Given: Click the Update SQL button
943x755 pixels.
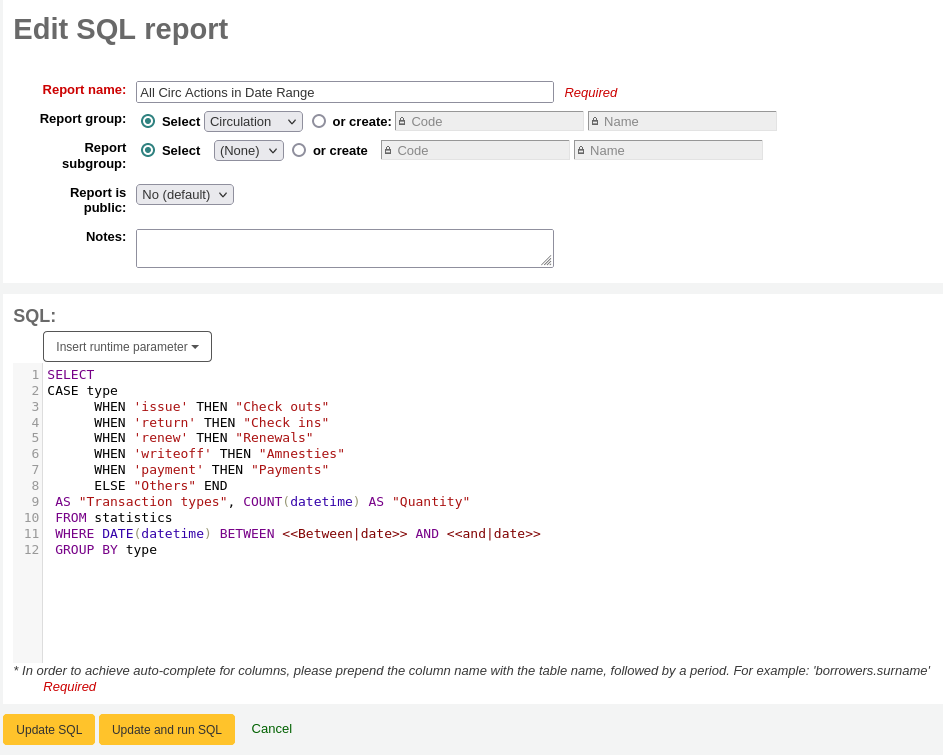Looking at the screenshot, I should pyautogui.click(x=49, y=729).
